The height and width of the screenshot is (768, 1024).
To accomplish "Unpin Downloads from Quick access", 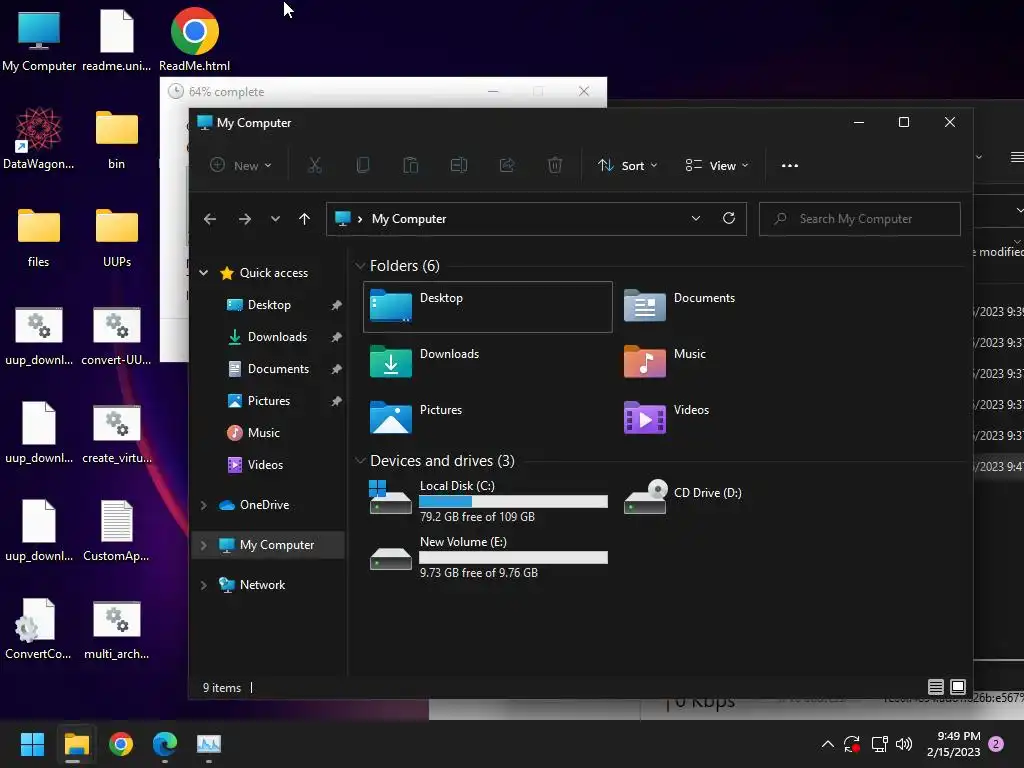I will (x=336, y=337).
